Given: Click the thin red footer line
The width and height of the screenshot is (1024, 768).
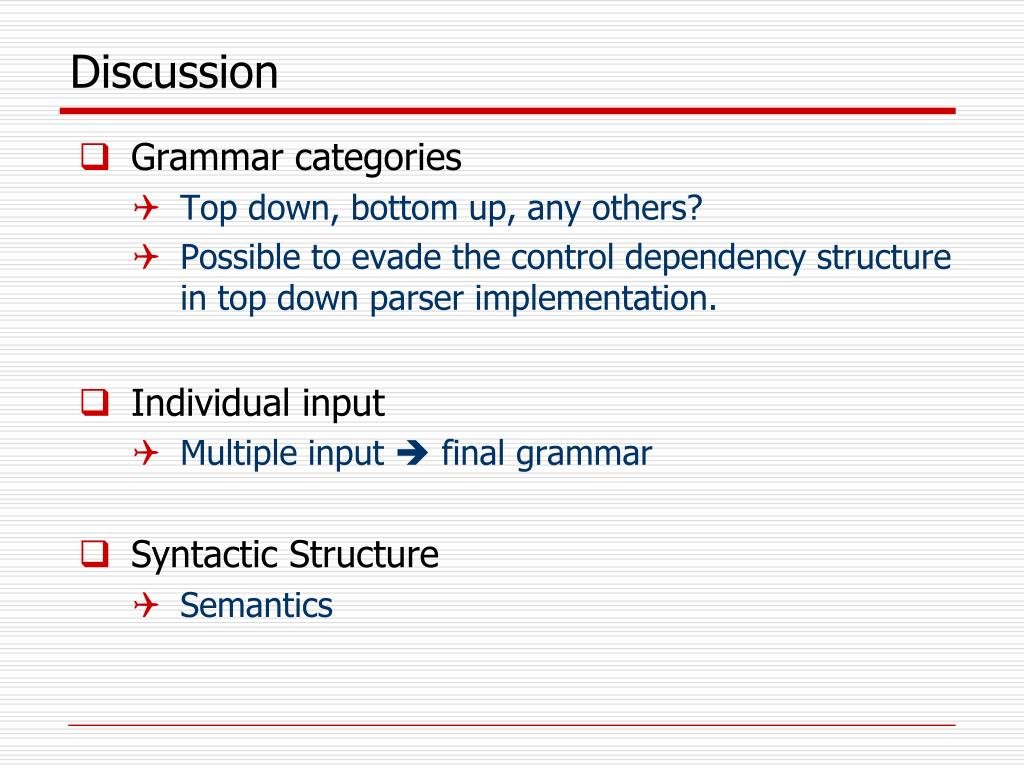Looking at the screenshot, I should (x=511, y=725).
